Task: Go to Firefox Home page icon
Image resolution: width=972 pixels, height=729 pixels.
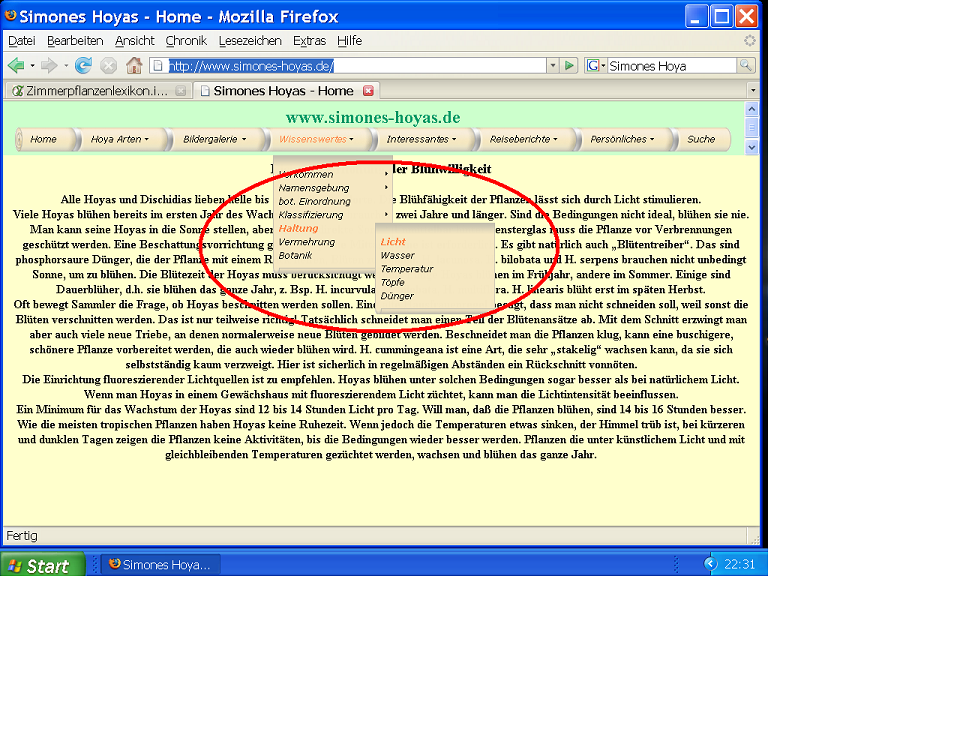Action: click(134, 66)
